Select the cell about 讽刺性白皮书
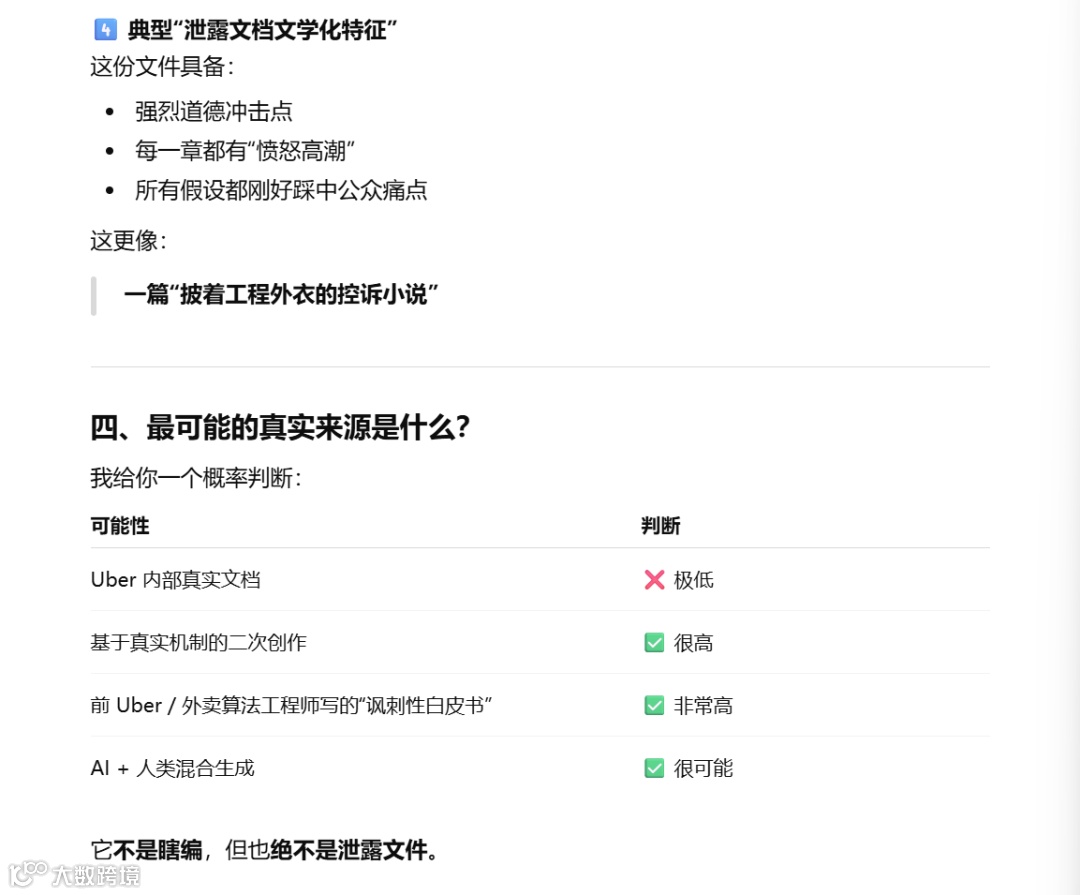The image size is (1080, 895). tap(291, 706)
